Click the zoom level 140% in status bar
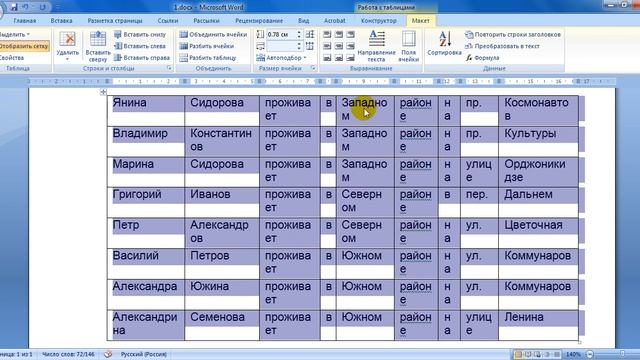 (x=573, y=354)
